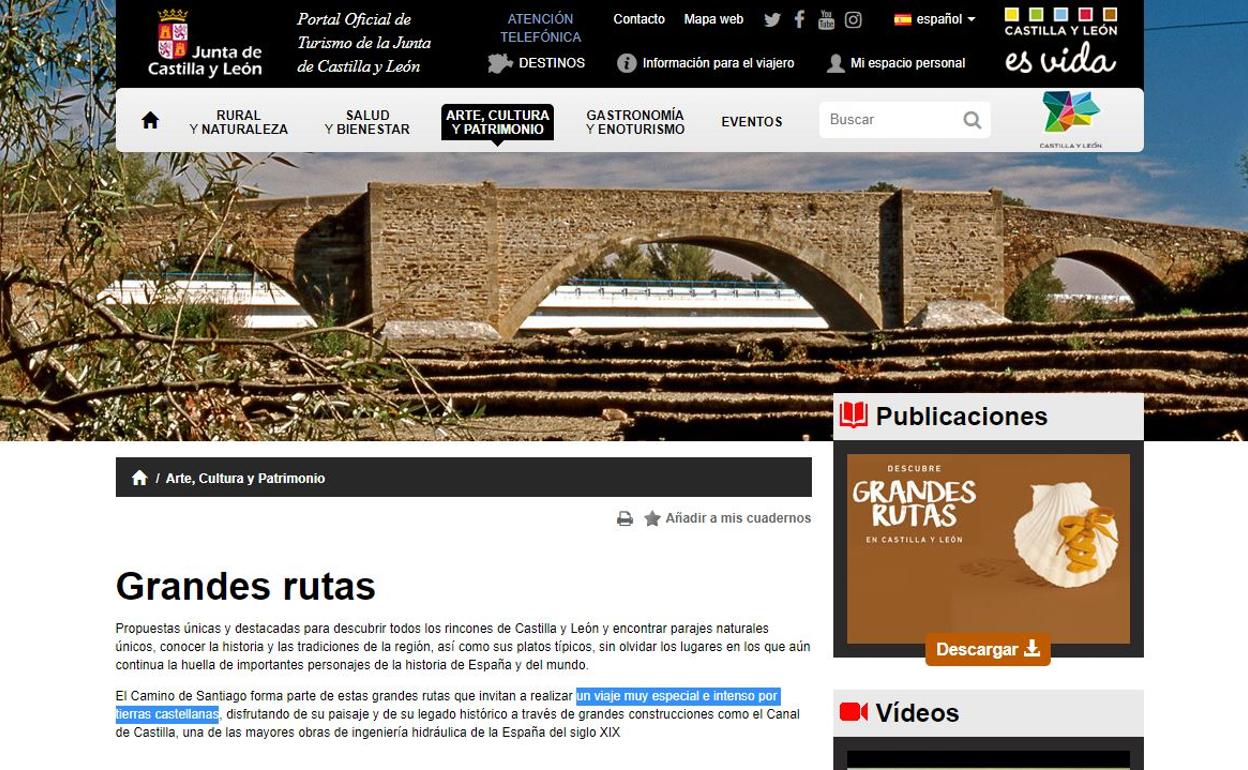Expand the DESTINOS menu

536,62
